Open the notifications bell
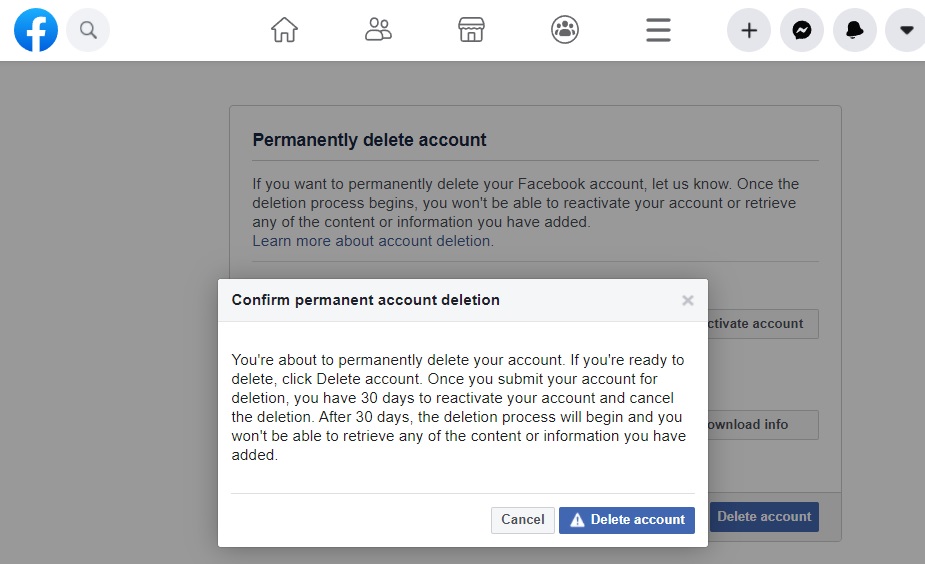This screenshot has width=925, height=564. (x=855, y=30)
